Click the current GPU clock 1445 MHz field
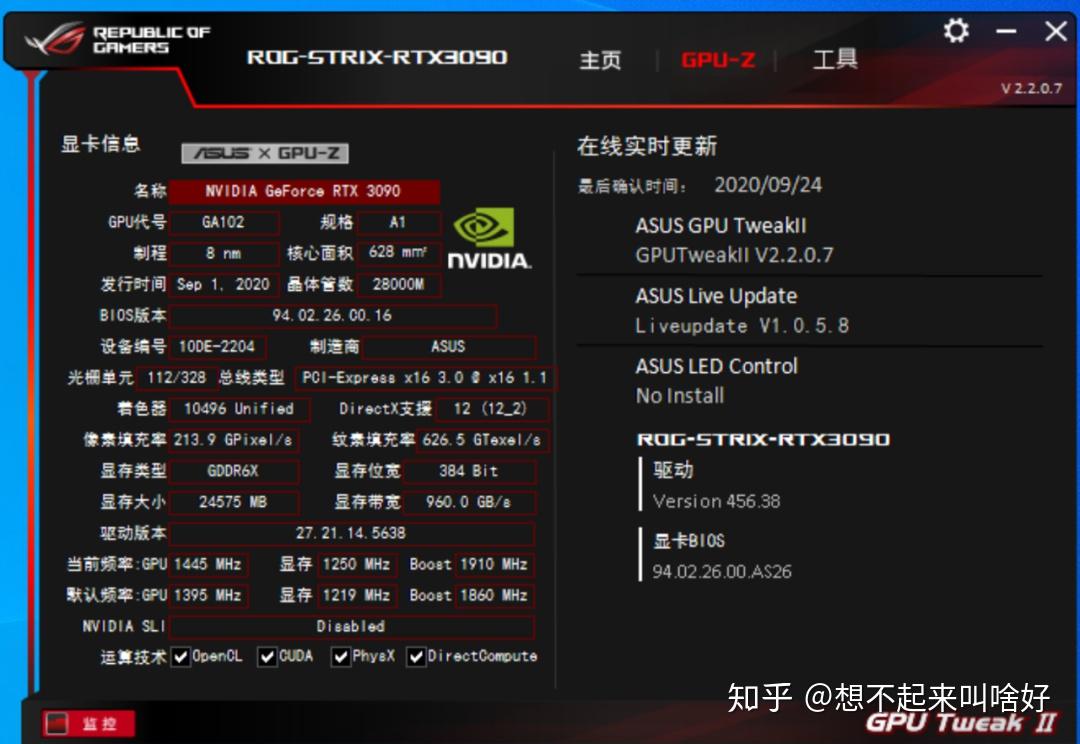The image size is (1080, 744). (209, 565)
